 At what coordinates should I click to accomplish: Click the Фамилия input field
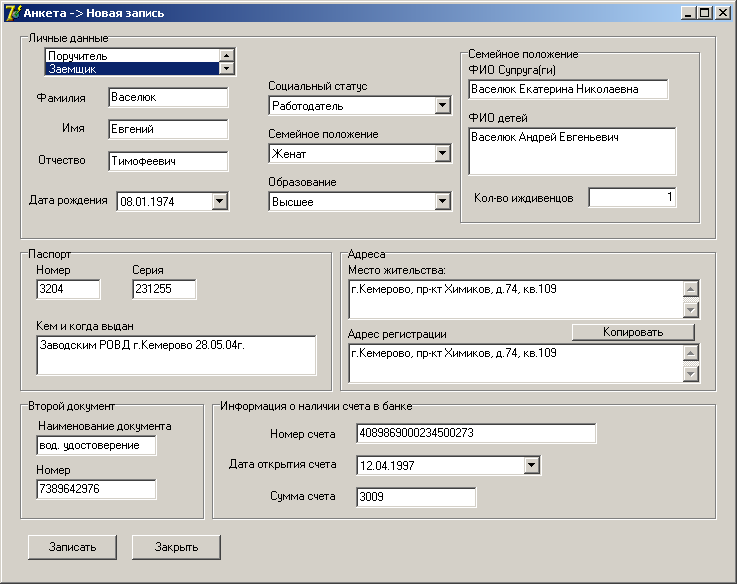tap(168, 97)
